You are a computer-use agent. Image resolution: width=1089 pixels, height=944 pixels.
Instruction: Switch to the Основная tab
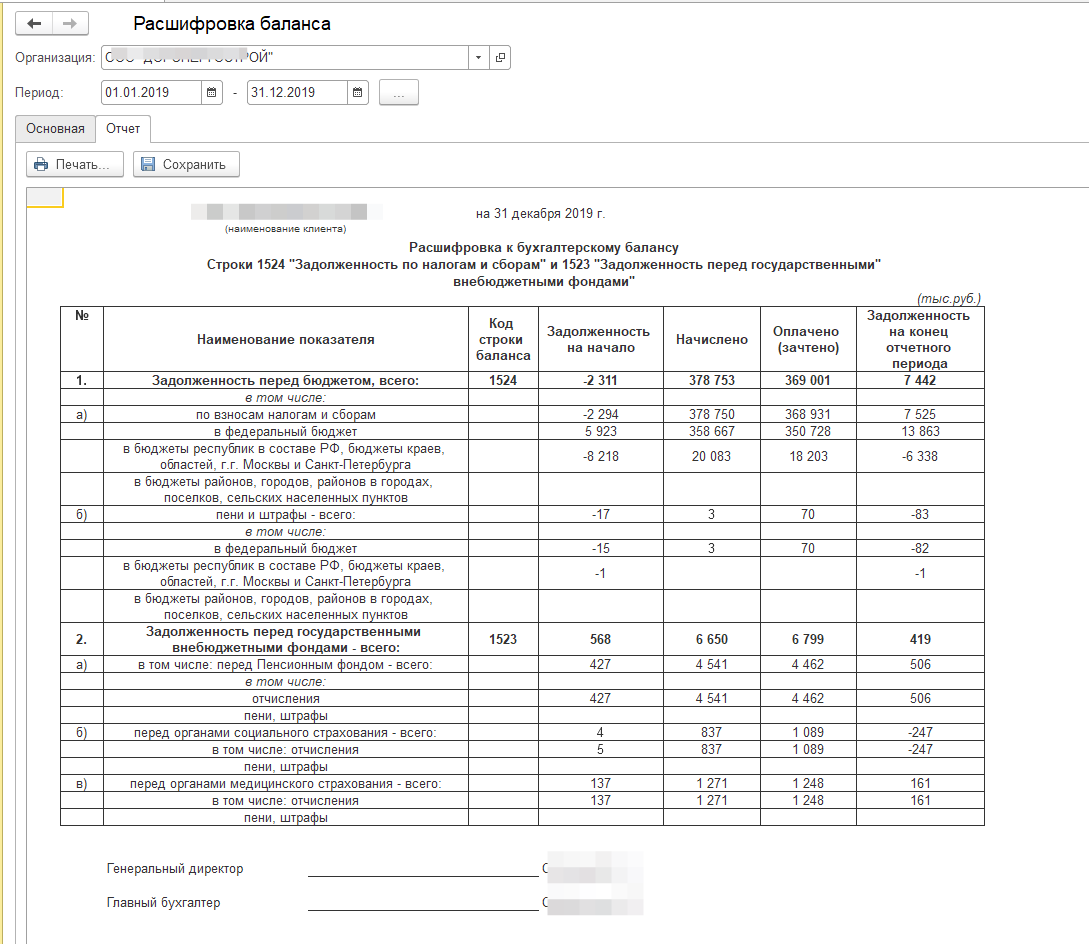(56, 129)
